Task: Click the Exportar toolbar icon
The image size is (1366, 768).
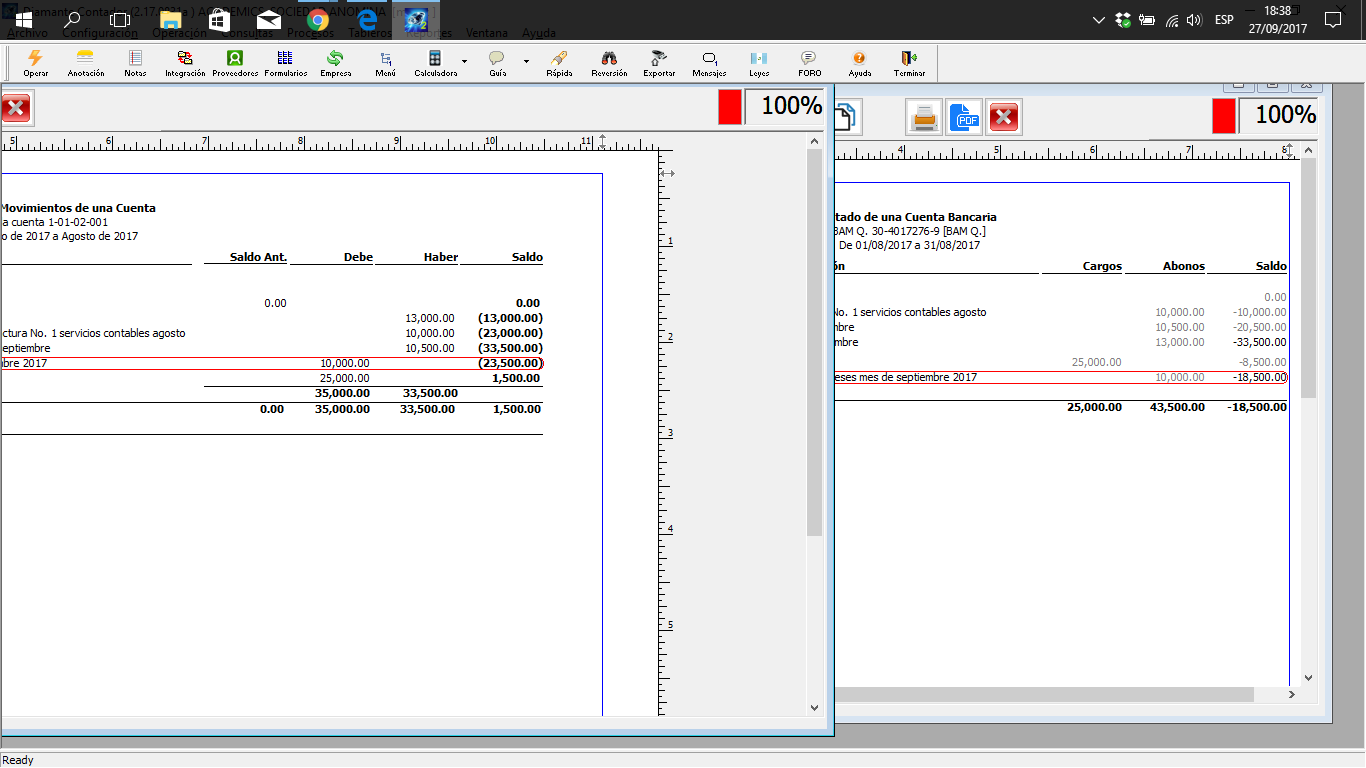Action: [659, 63]
